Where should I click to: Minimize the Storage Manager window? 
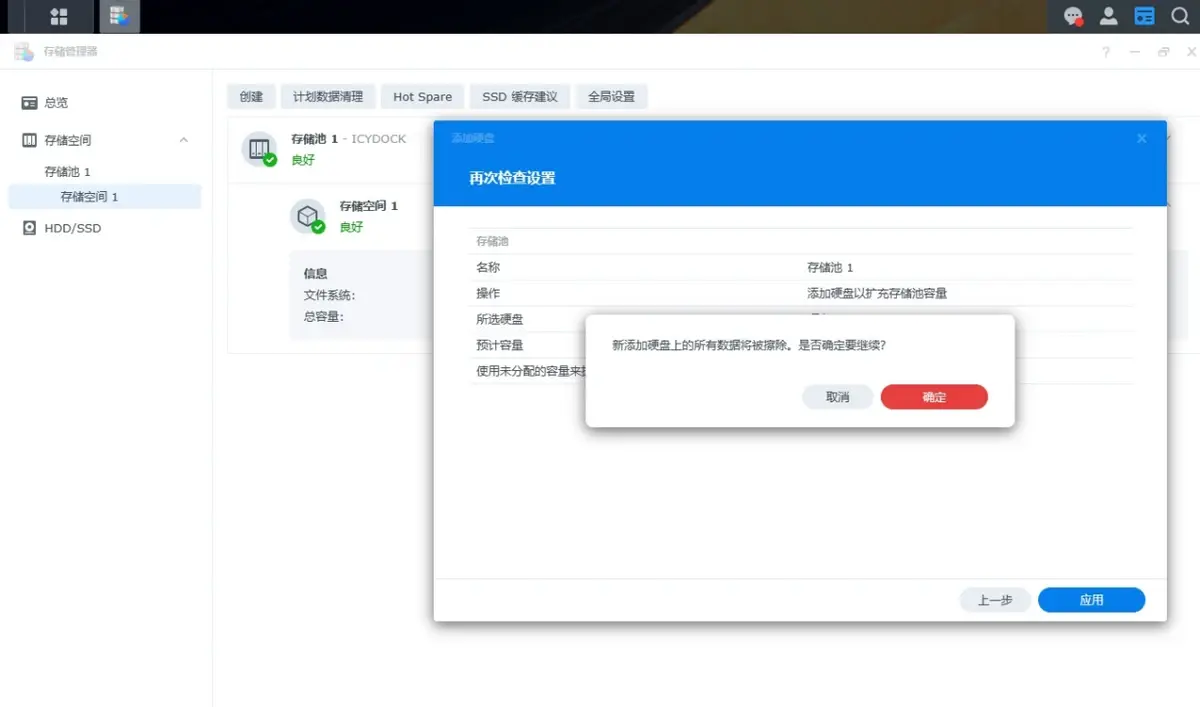click(x=1135, y=52)
